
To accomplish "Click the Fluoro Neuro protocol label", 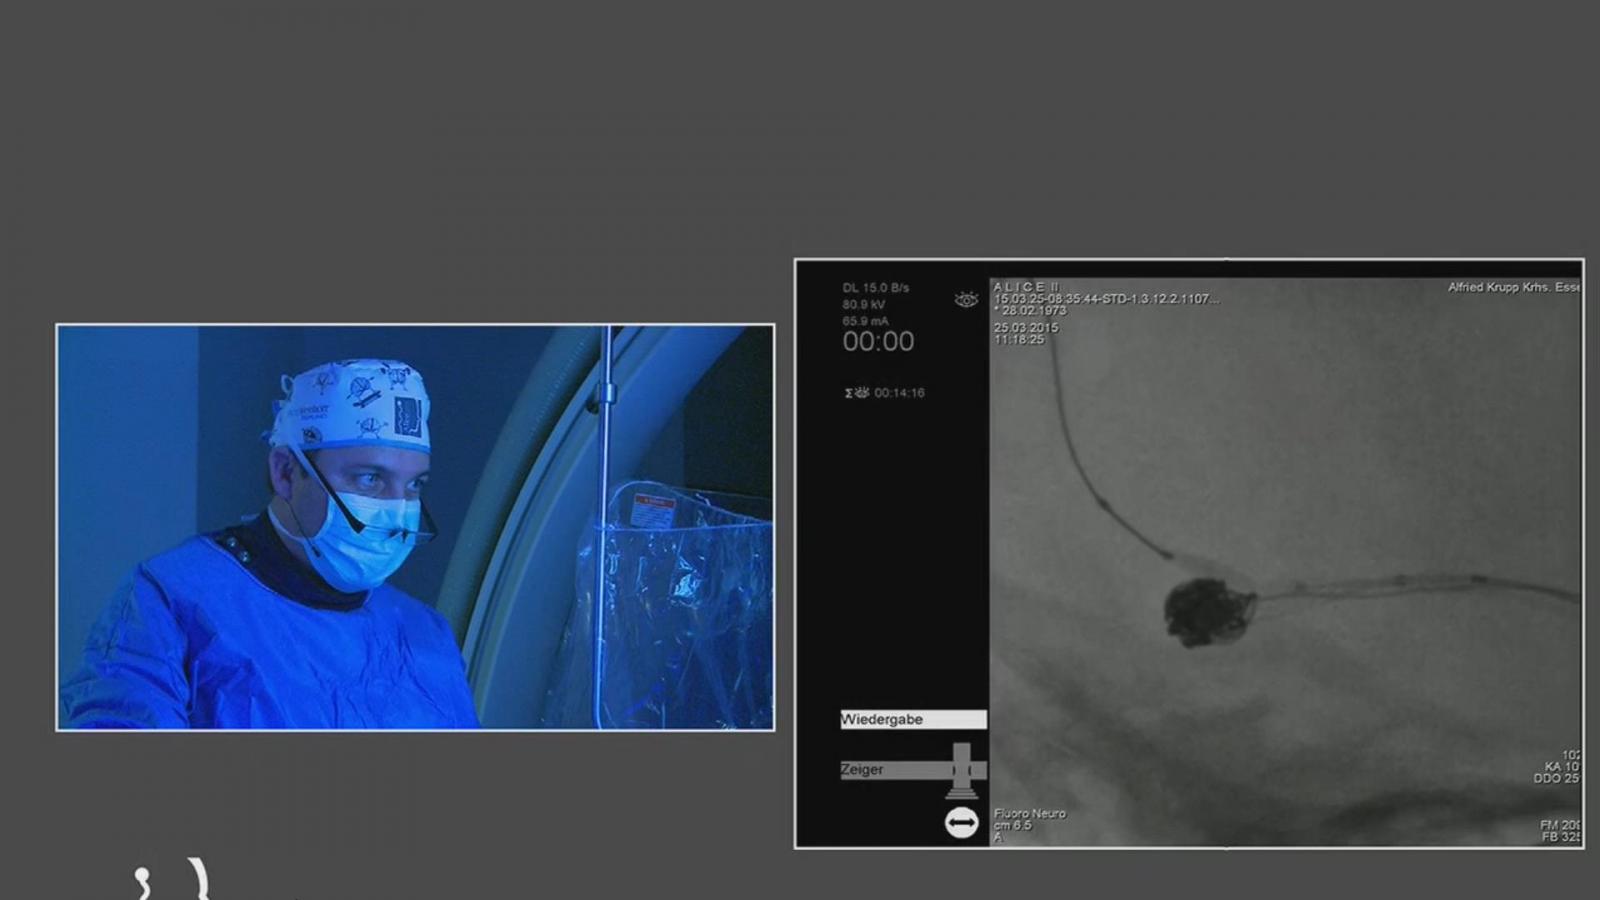I will (x=1030, y=813).
